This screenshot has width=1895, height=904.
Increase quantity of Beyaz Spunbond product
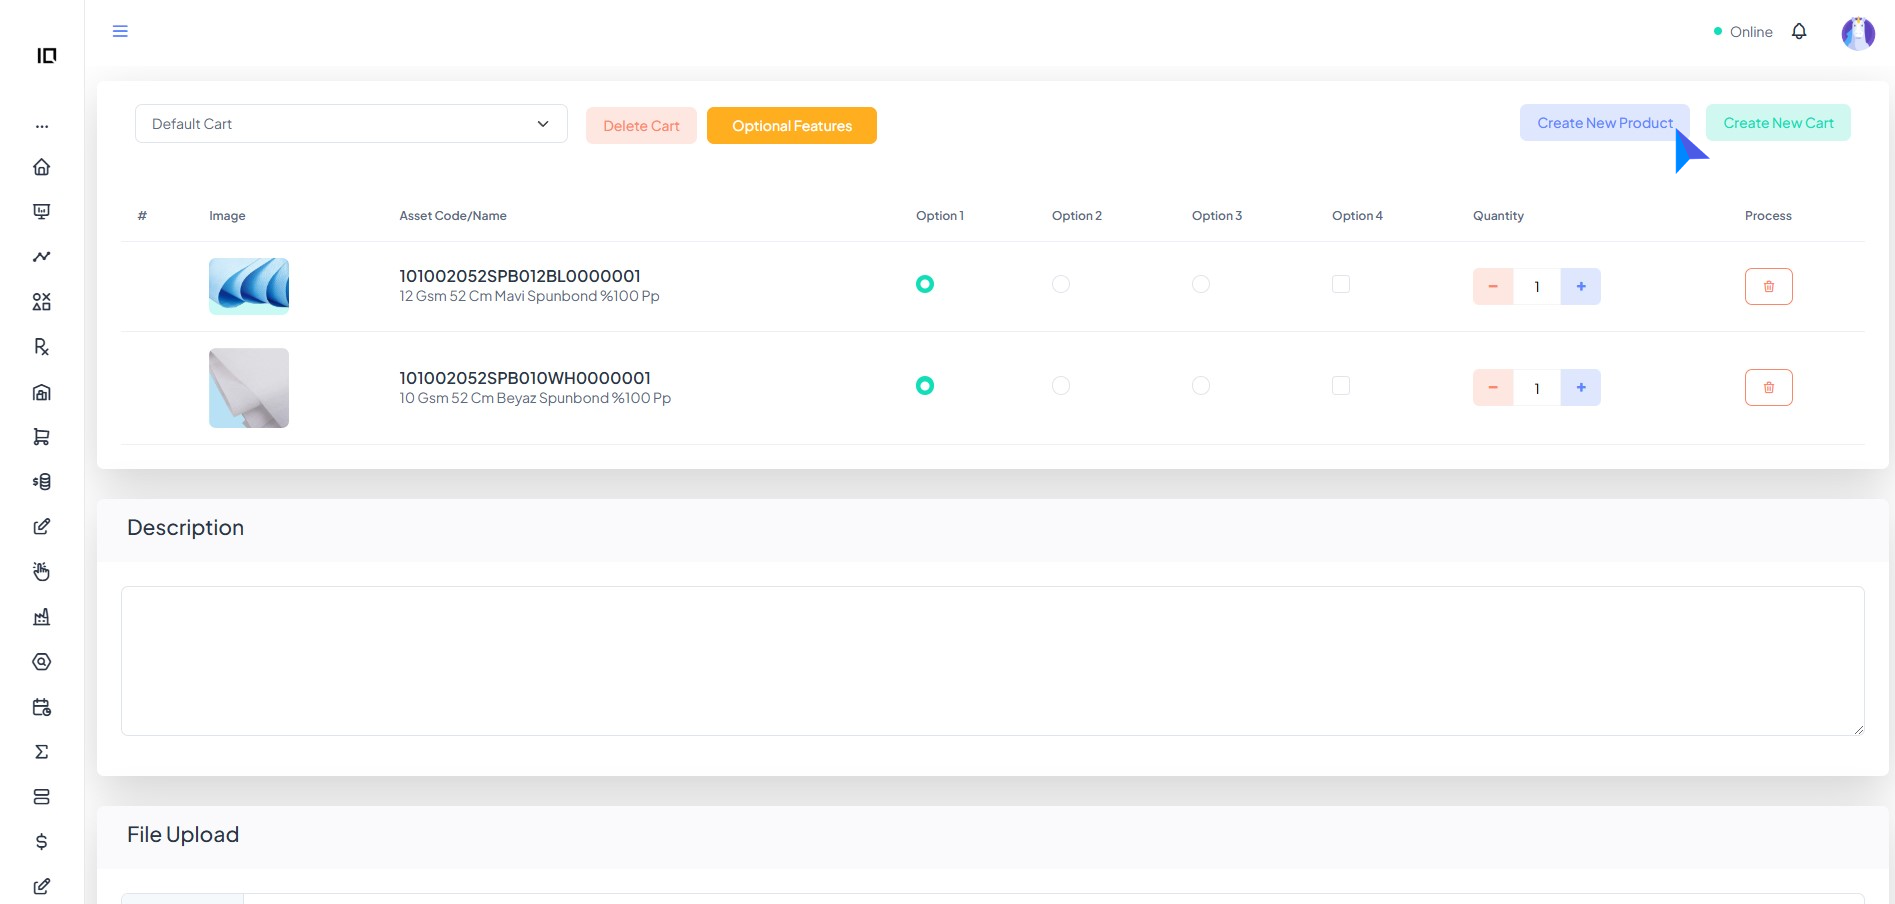coord(1580,388)
